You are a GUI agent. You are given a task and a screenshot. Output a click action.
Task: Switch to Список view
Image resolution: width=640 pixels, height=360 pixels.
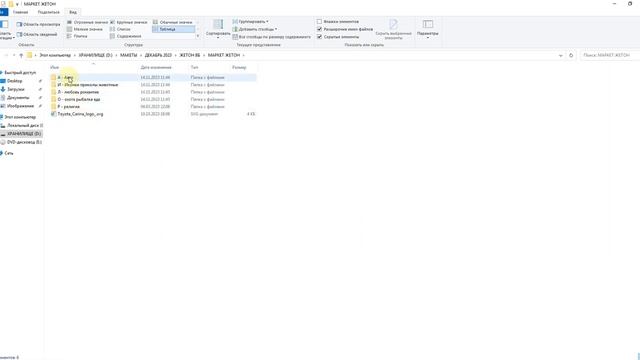[x=120, y=29]
